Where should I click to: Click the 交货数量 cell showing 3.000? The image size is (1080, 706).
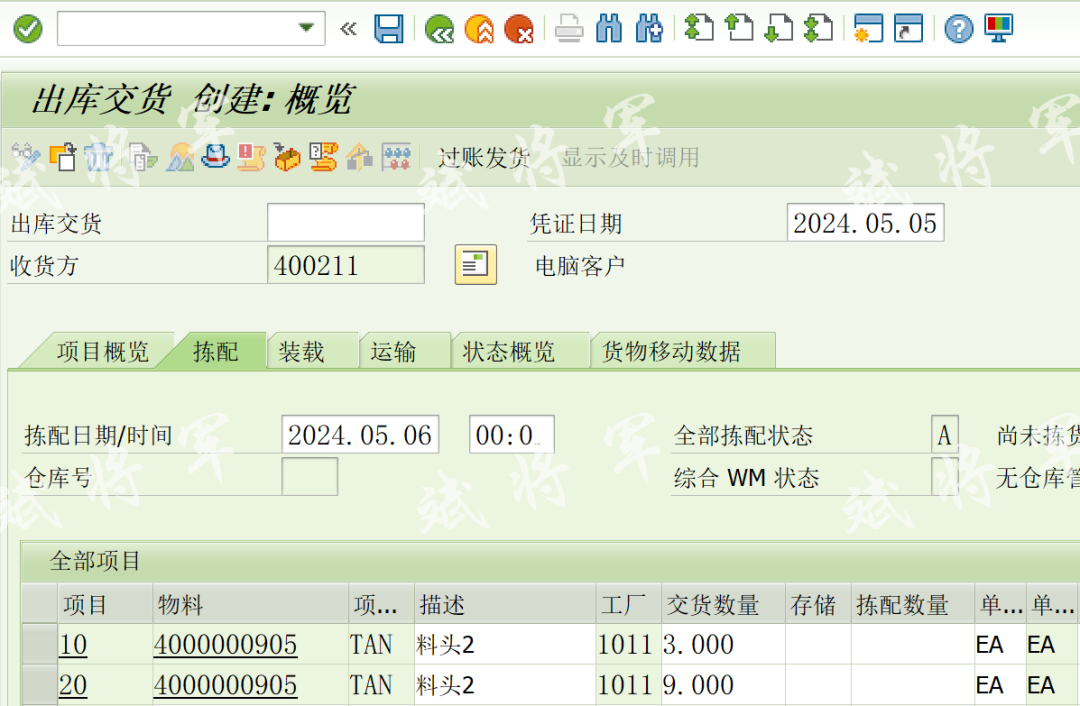tap(723, 644)
